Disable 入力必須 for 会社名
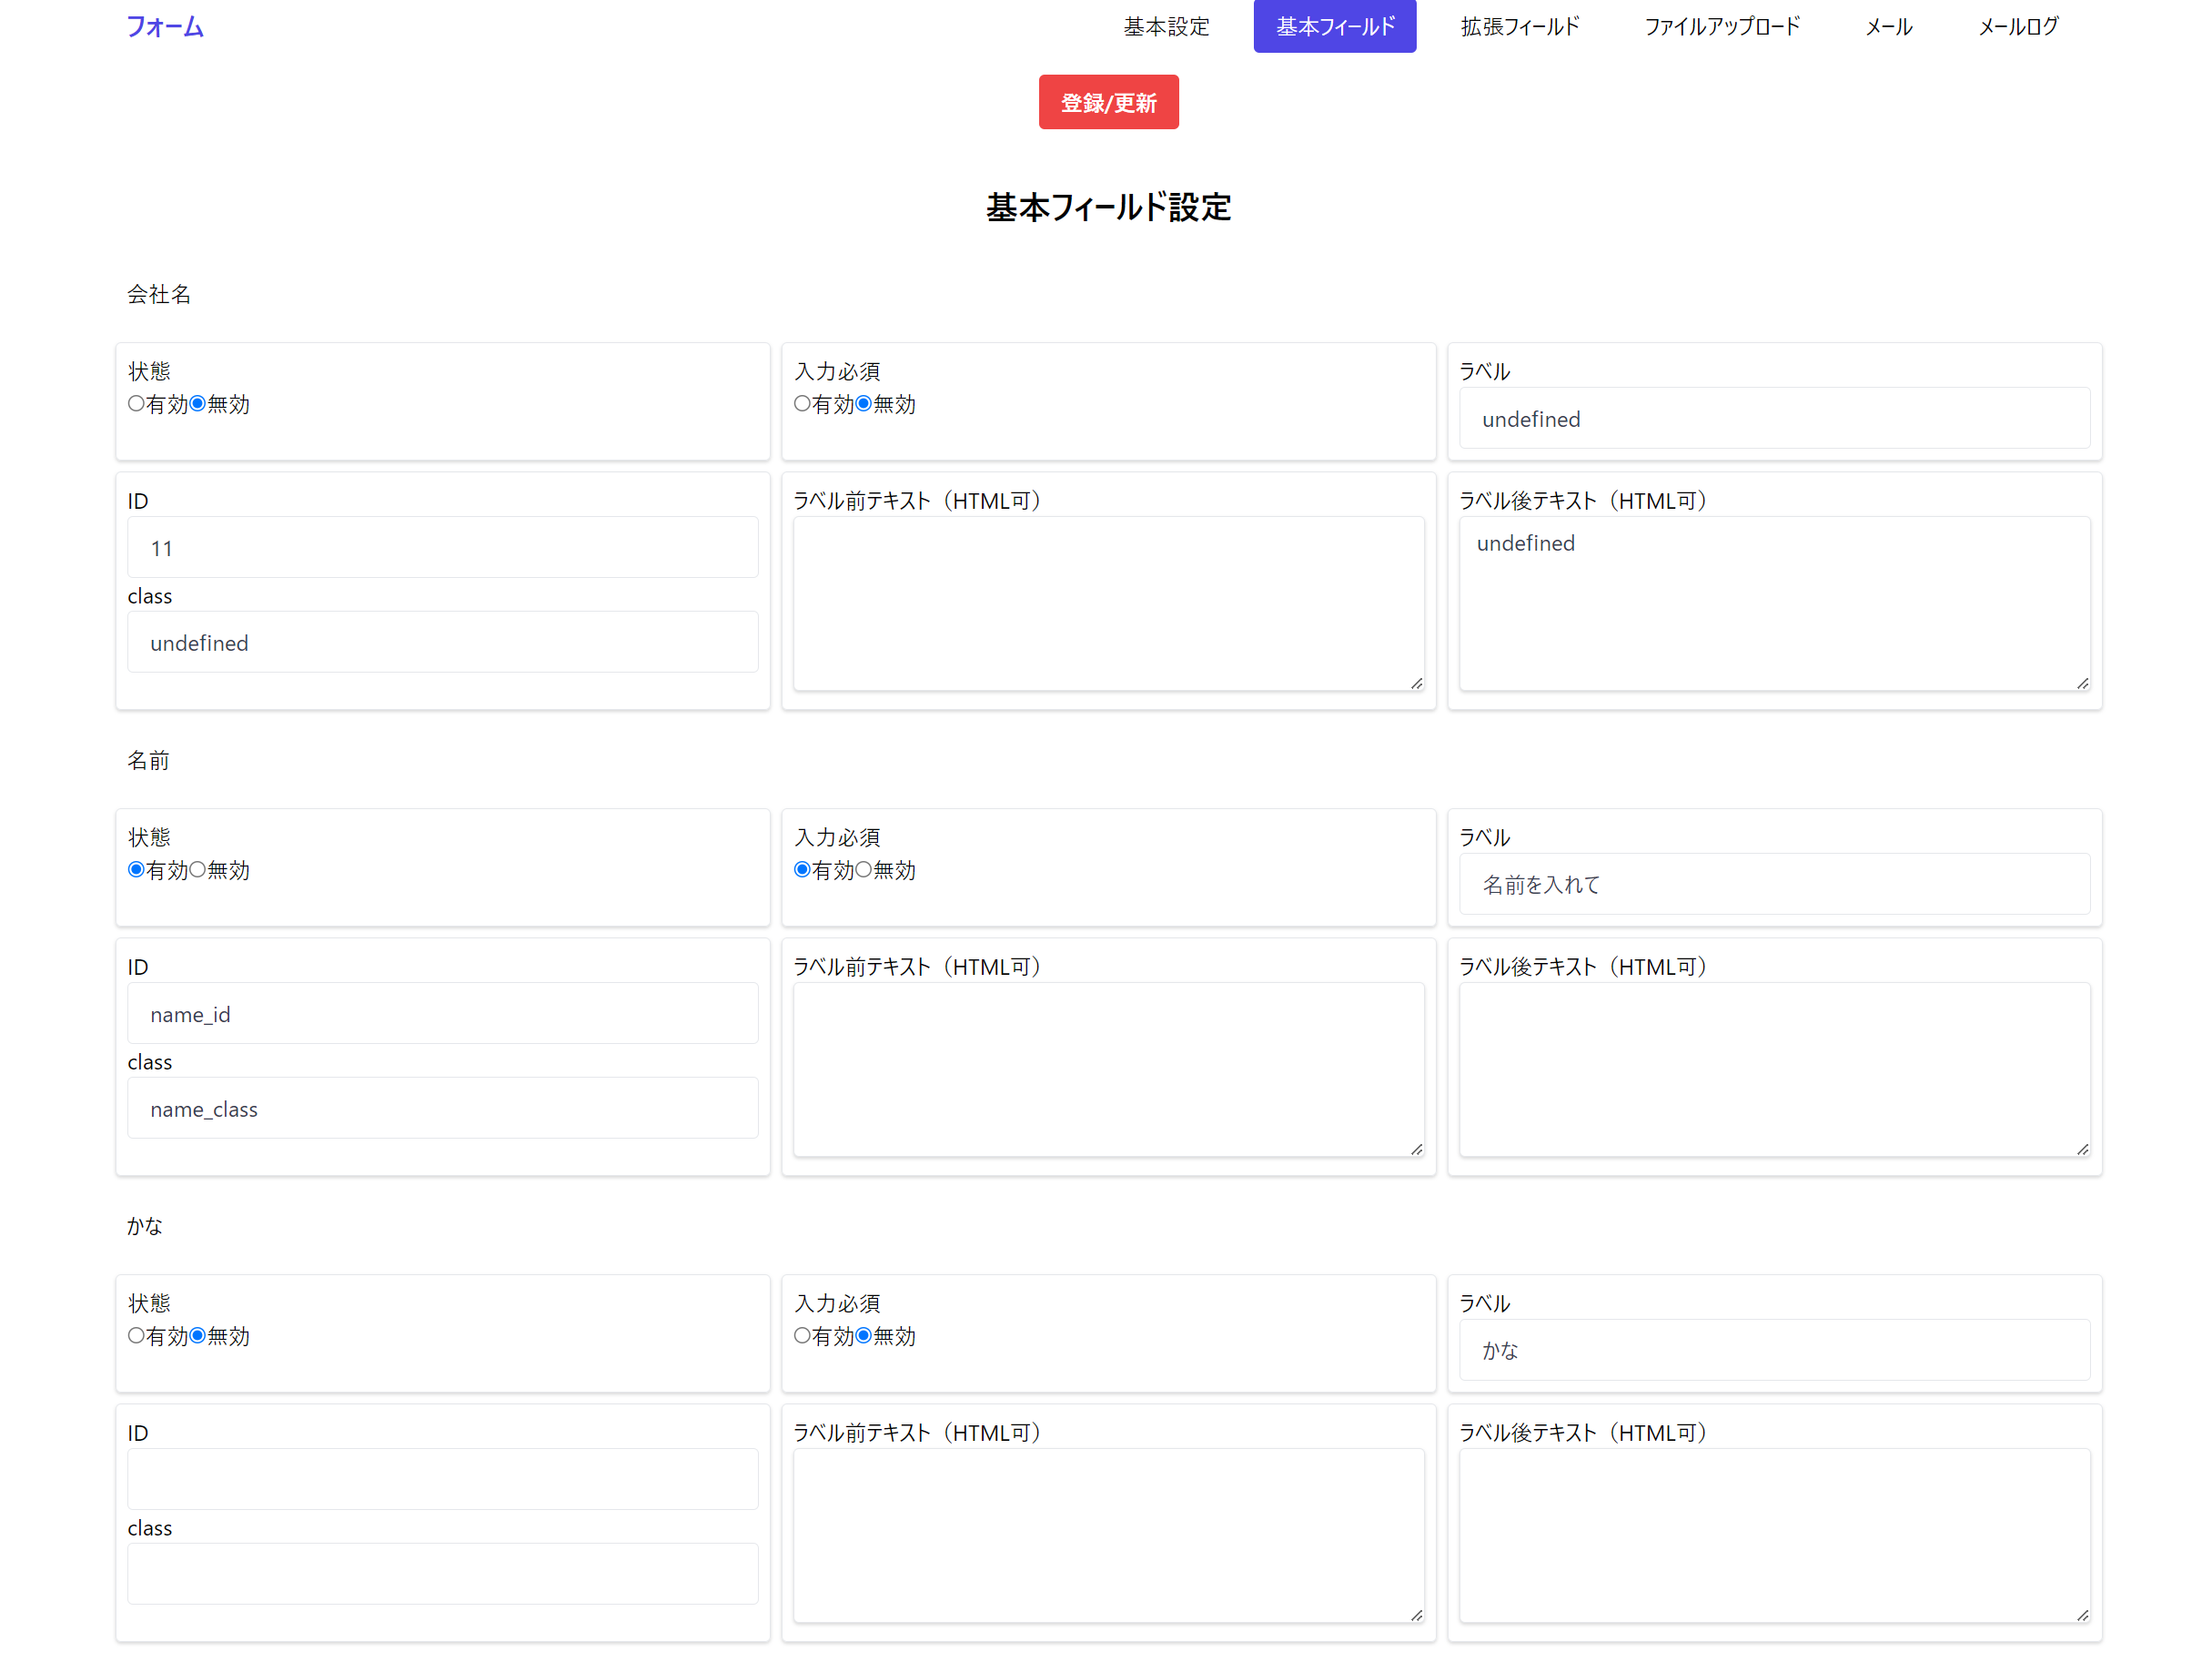 (864, 404)
